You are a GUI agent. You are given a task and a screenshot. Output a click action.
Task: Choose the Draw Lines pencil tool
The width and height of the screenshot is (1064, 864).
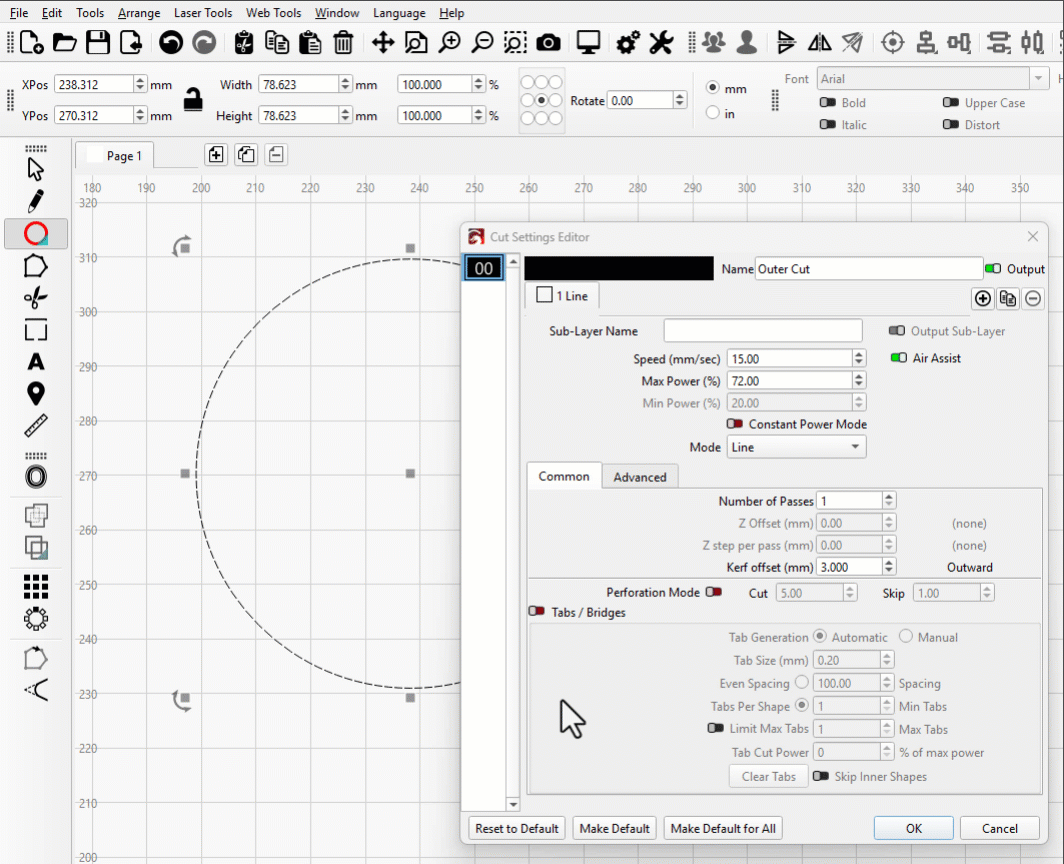click(36, 201)
